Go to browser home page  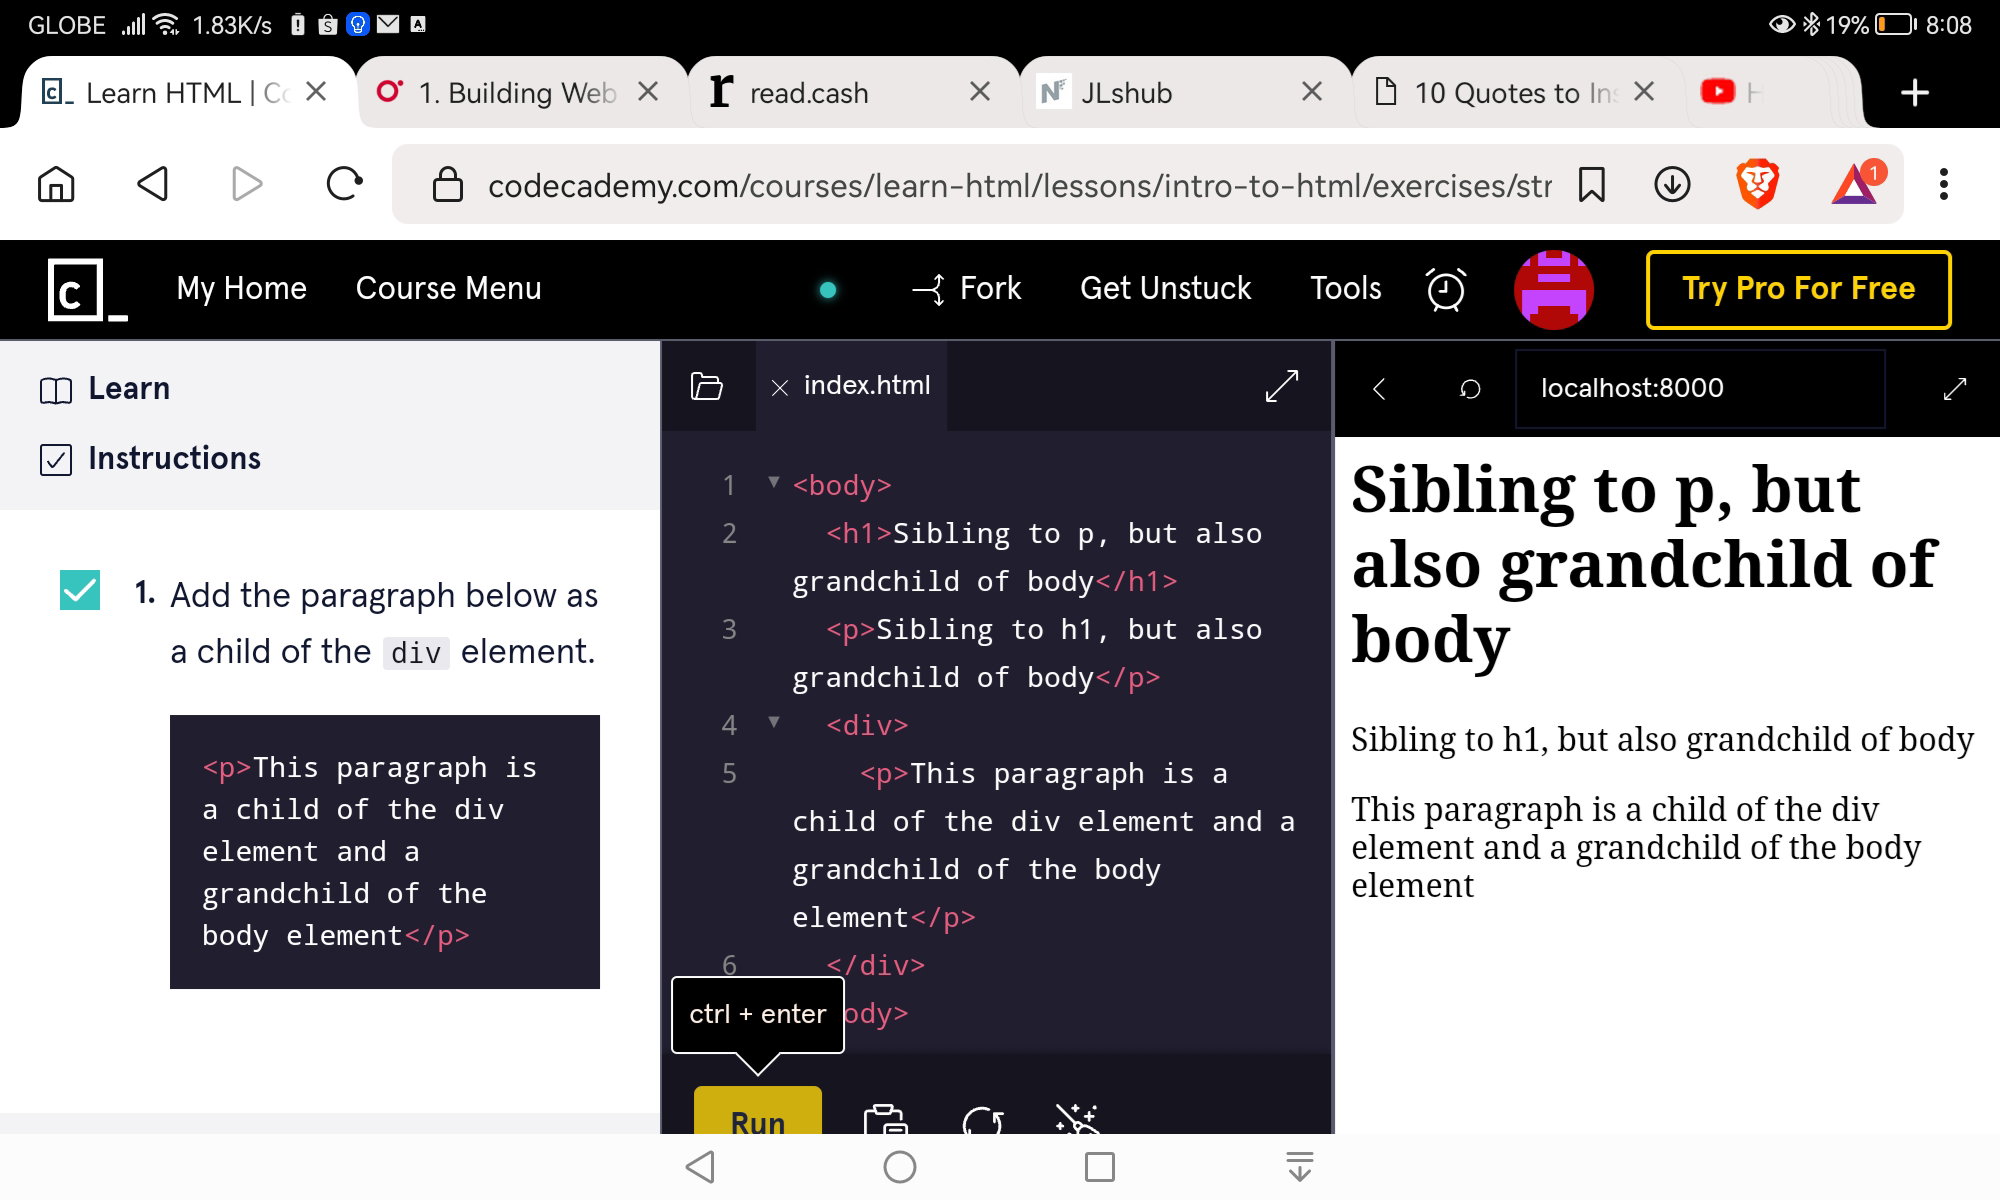tap(56, 184)
